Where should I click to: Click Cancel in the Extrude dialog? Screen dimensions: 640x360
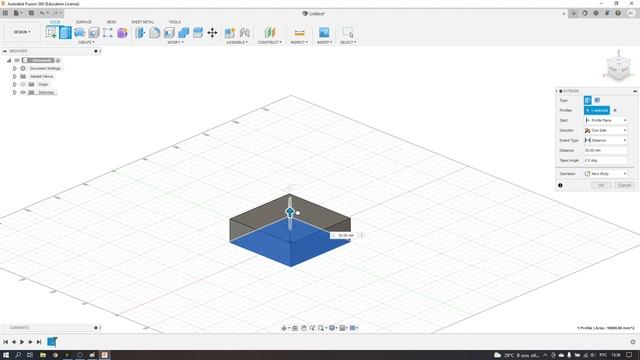[624, 185]
